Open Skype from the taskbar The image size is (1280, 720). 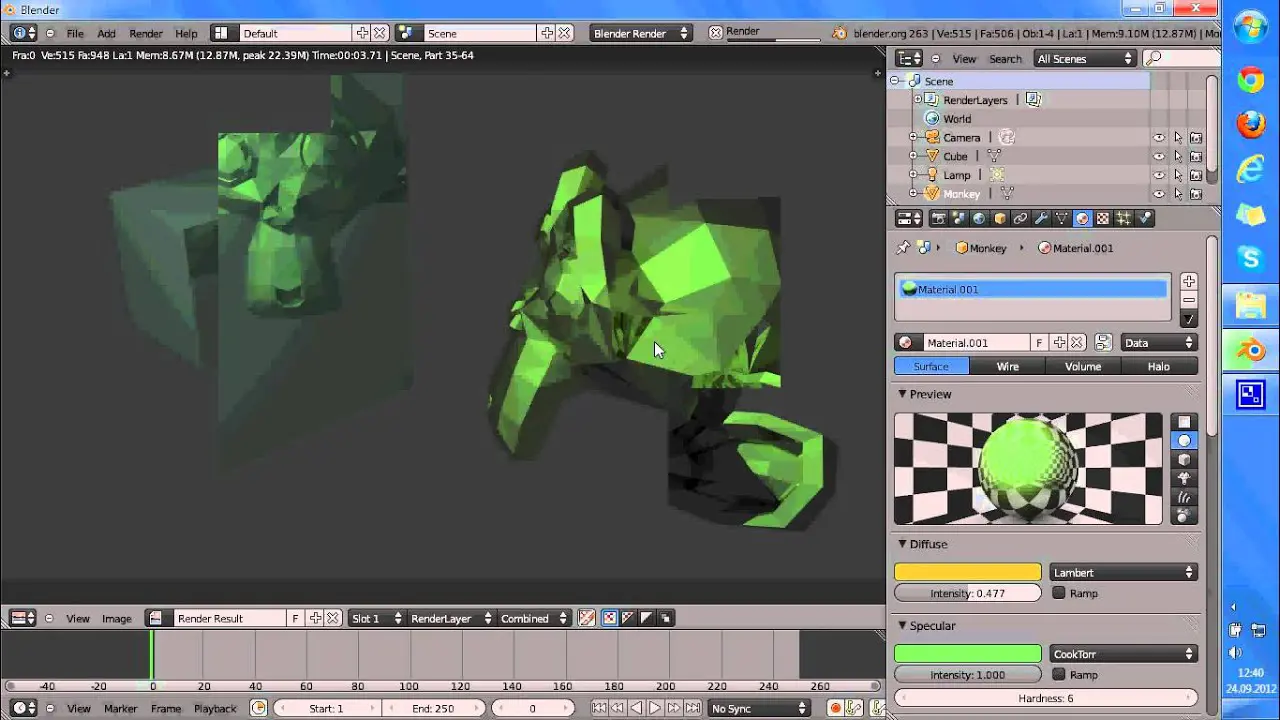1251,259
